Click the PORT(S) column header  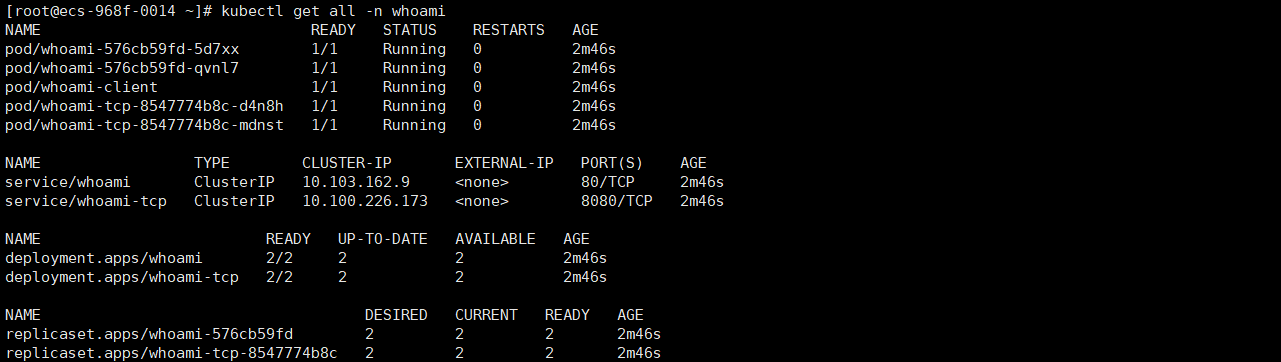click(612, 163)
